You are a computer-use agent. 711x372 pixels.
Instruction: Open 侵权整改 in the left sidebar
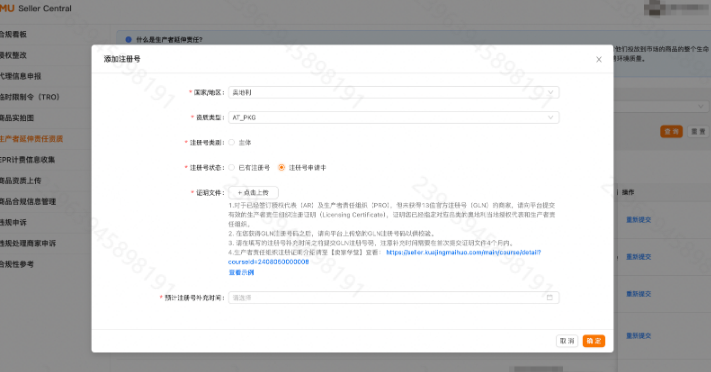pos(14,55)
